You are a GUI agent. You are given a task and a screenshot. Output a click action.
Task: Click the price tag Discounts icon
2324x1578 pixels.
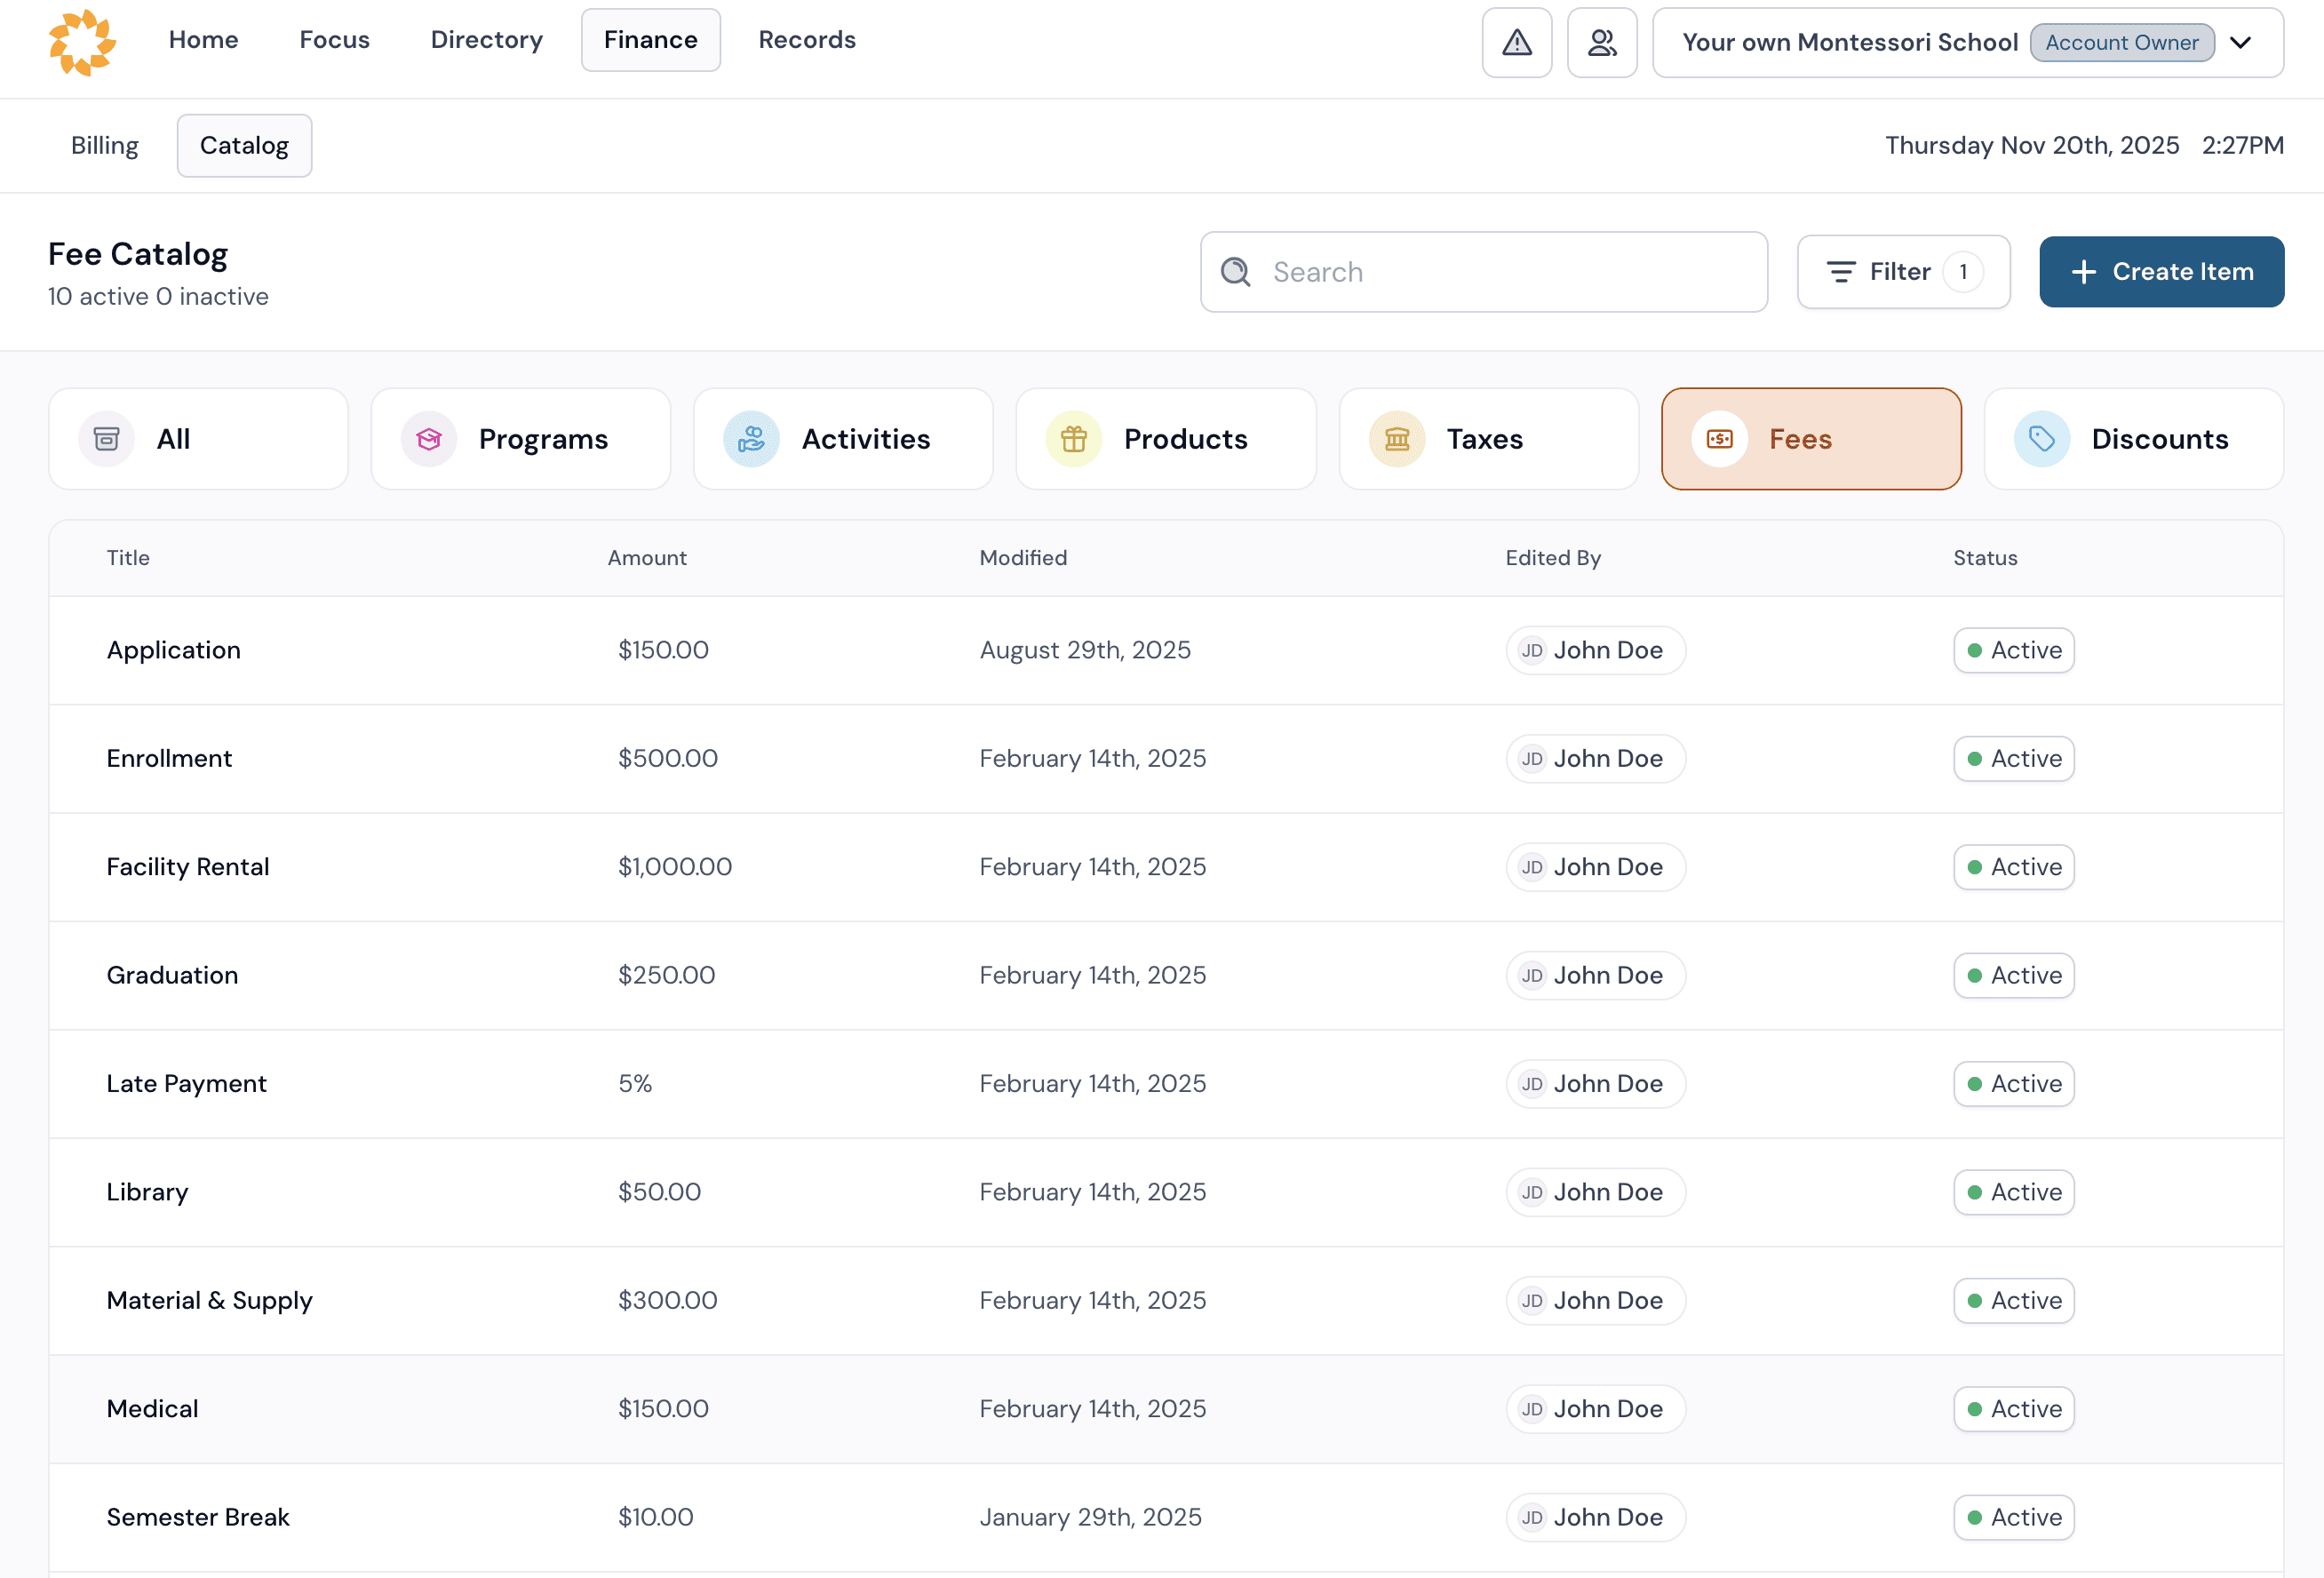[x=2042, y=439]
